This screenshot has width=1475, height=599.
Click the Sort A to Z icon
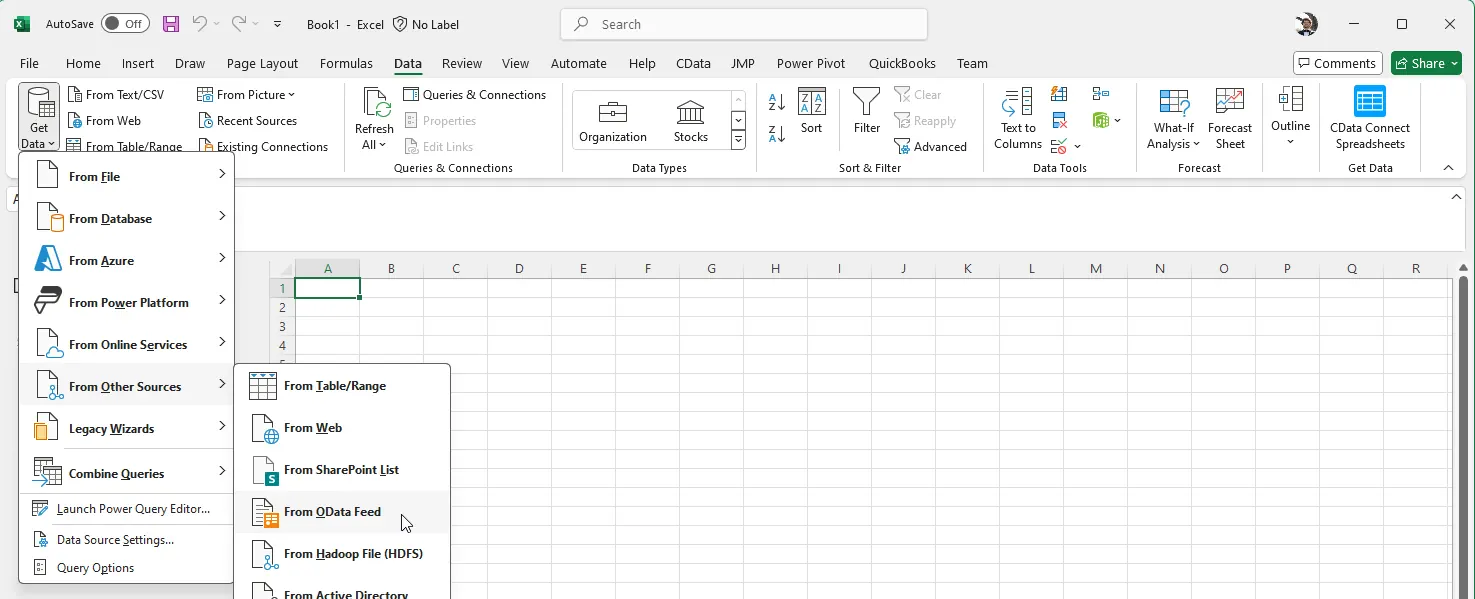(777, 102)
